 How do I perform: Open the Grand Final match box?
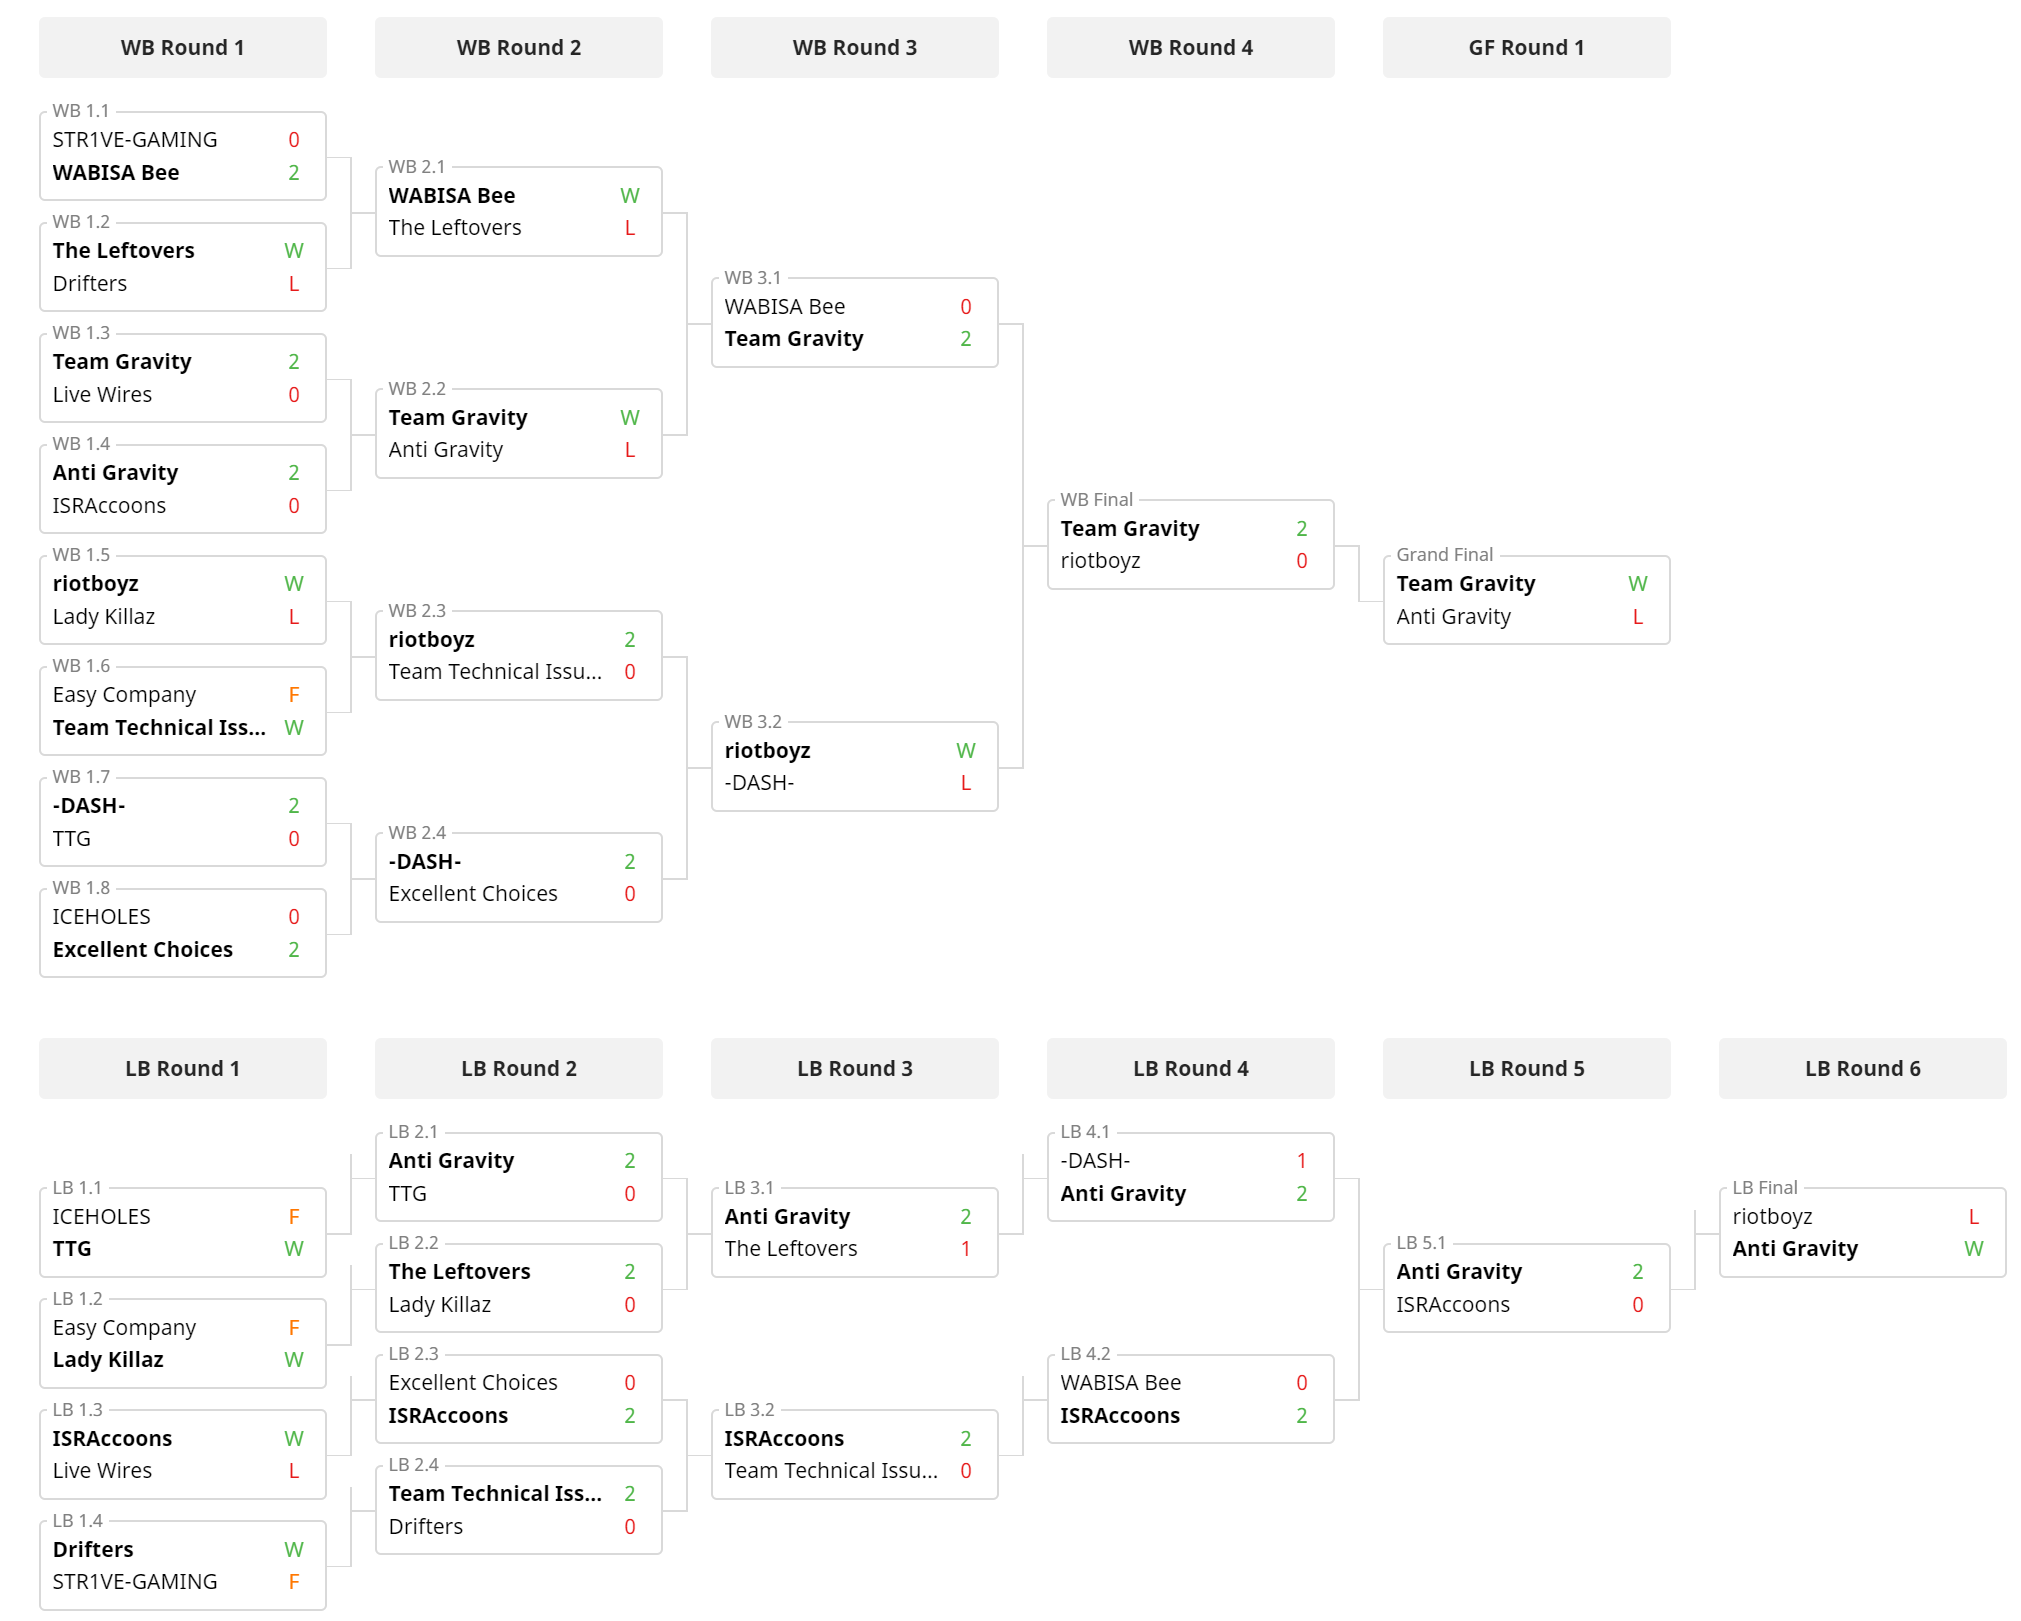tap(1526, 600)
